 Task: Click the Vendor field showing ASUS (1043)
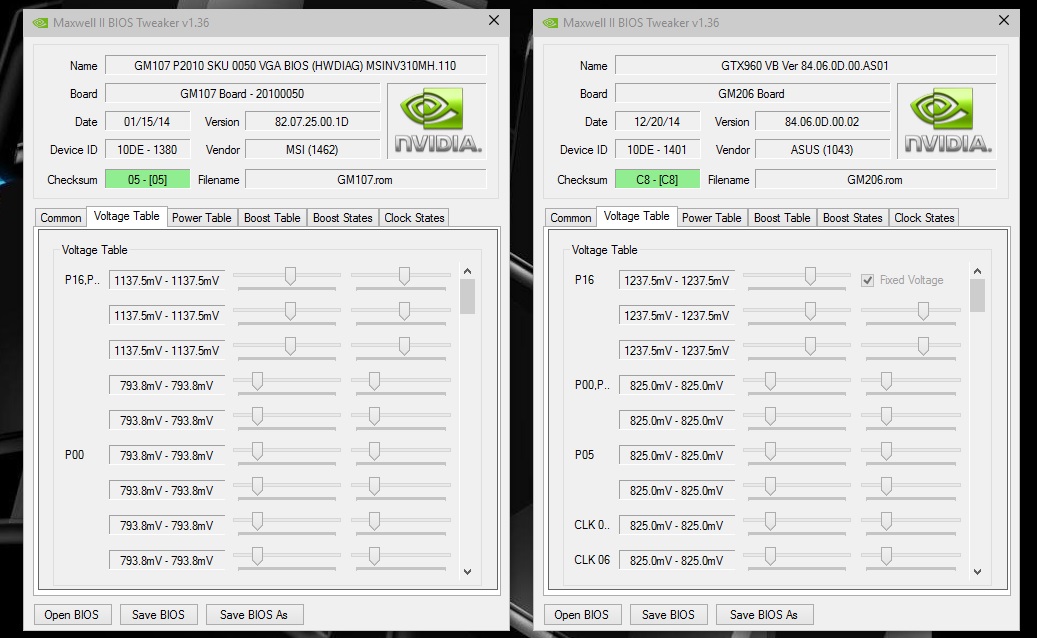point(822,150)
